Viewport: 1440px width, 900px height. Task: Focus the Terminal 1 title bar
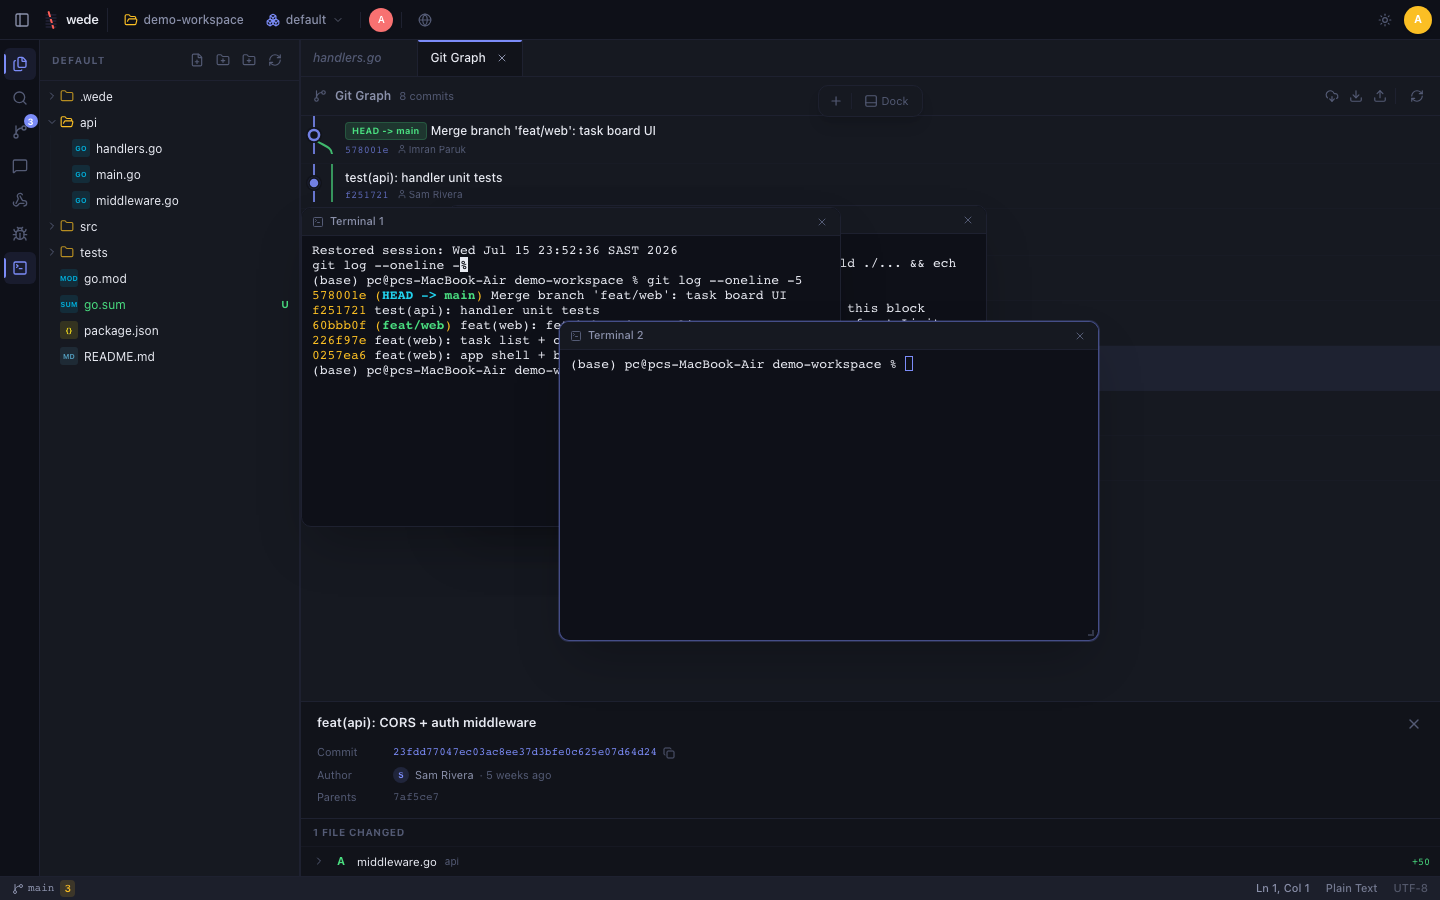pos(570,222)
